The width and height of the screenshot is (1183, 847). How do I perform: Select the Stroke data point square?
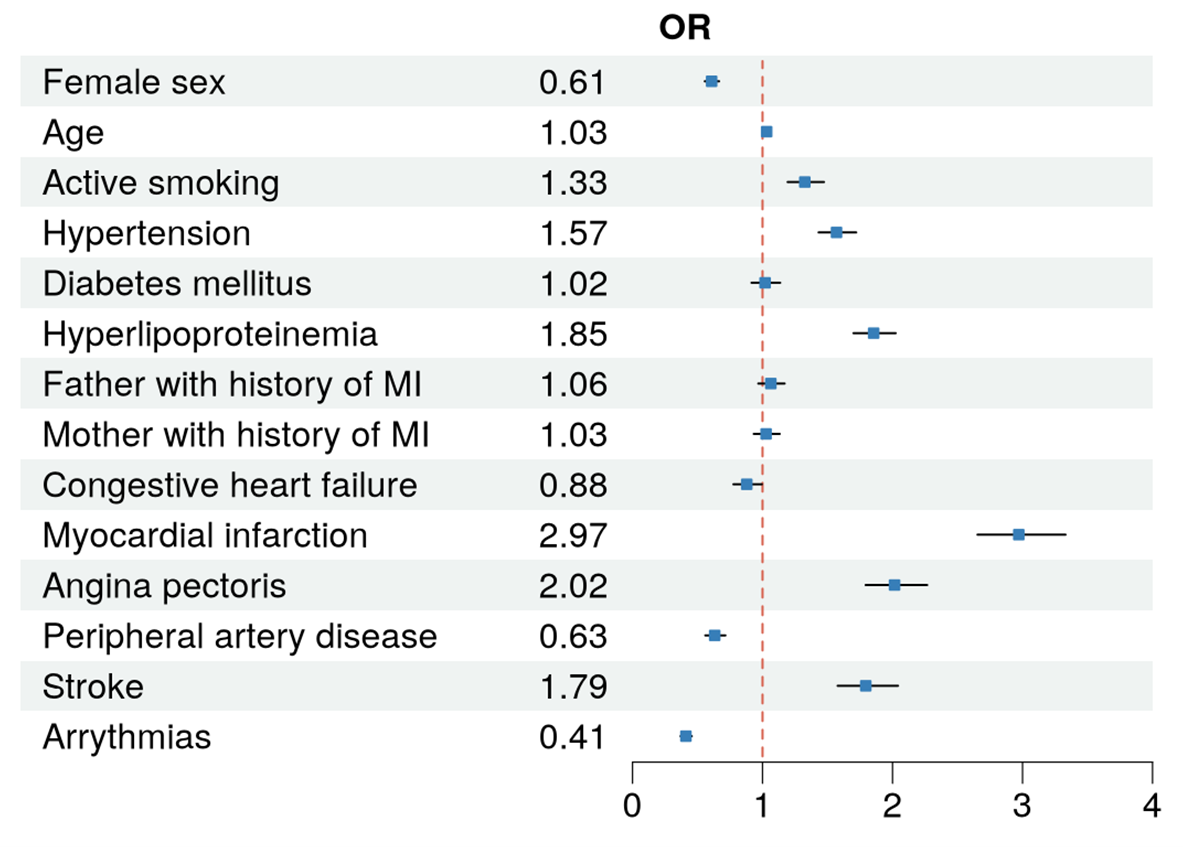(x=865, y=686)
